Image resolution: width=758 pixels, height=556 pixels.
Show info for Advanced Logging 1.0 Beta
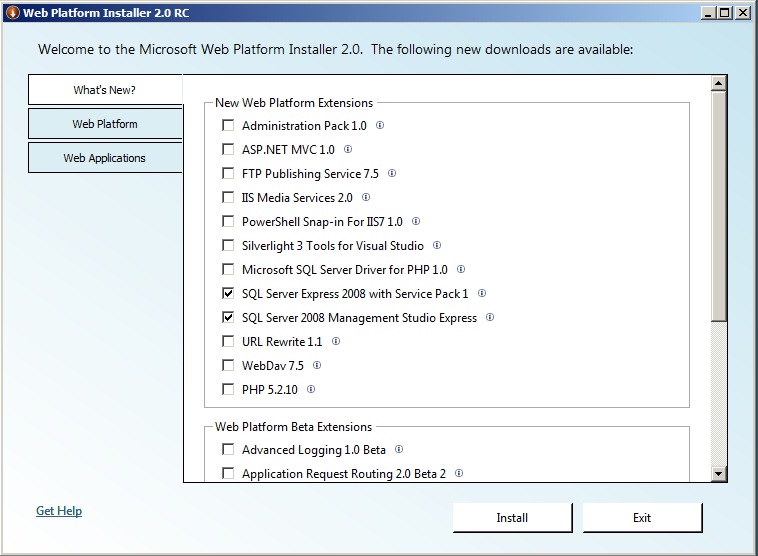click(x=399, y=449)
